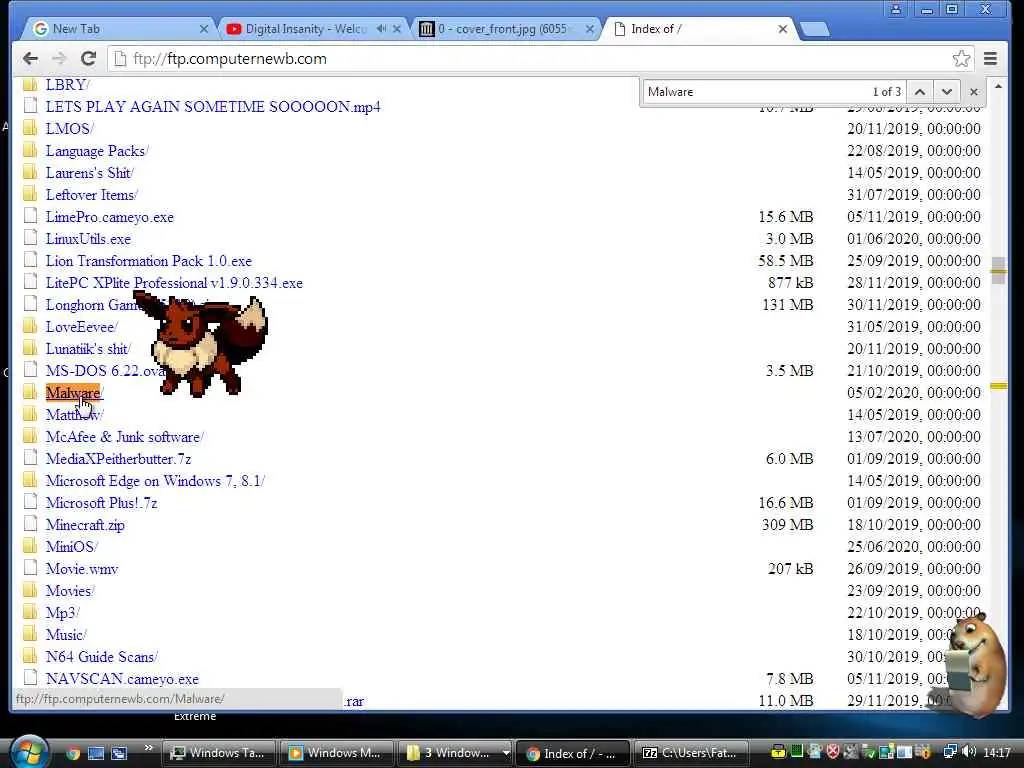Open the network tray icon
This screenshot has height=768, width=1024.
[950, 752]
